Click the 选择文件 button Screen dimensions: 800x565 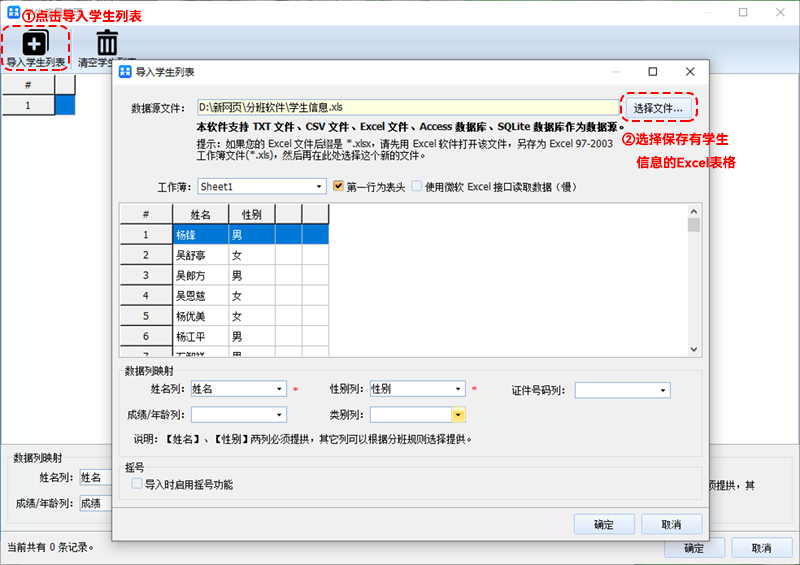coord(658,107)
